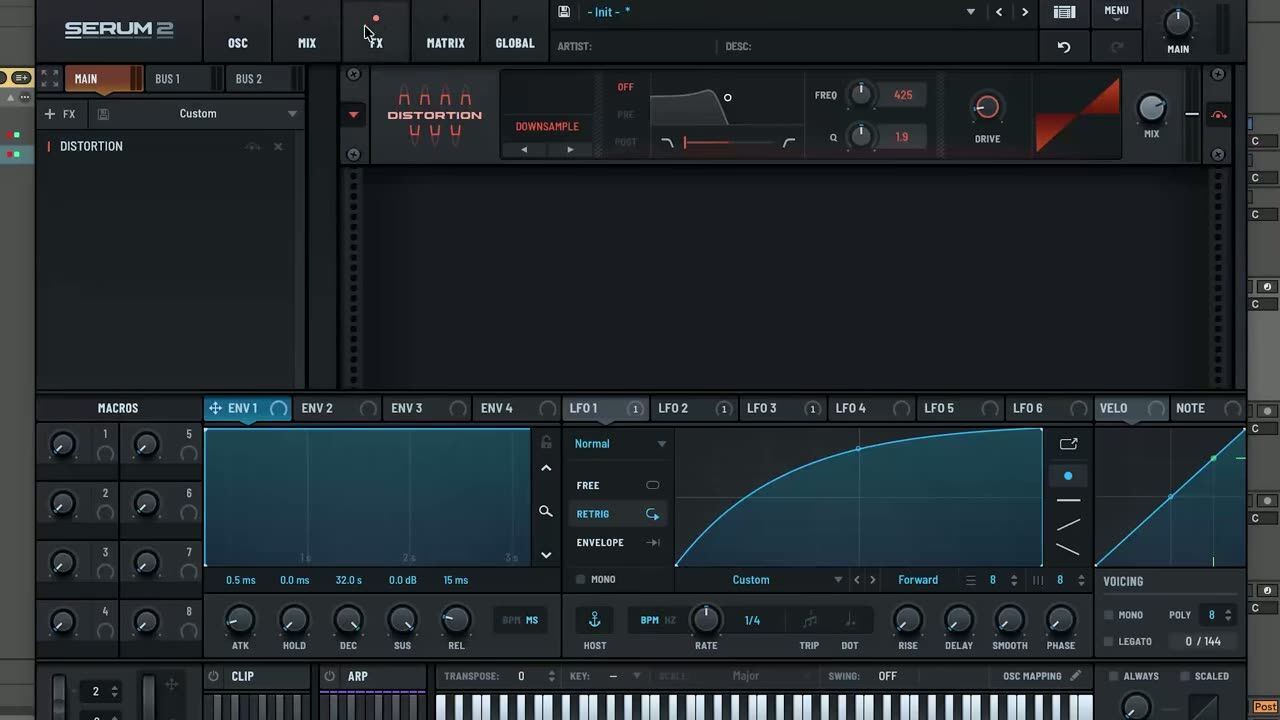Choose the low-pass filter shape icon

point(668,144)
